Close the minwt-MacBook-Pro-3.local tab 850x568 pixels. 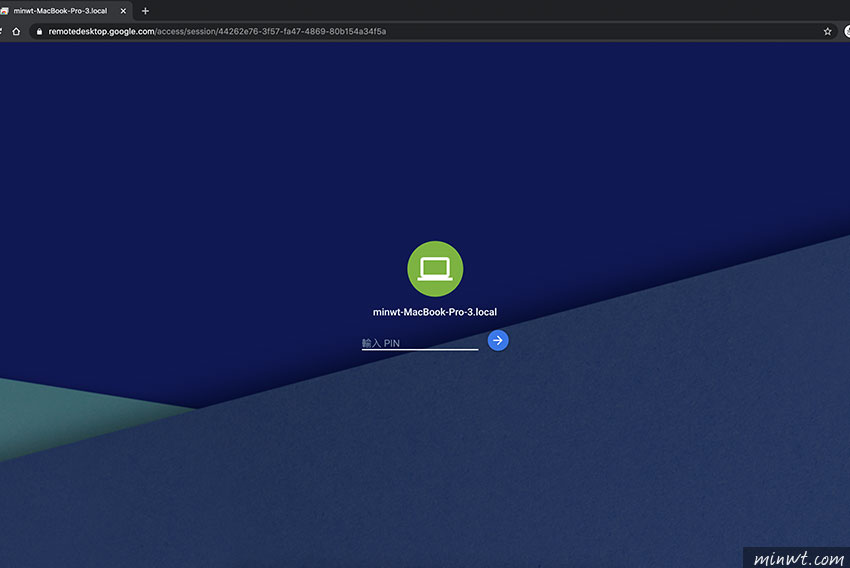(123, 11)
